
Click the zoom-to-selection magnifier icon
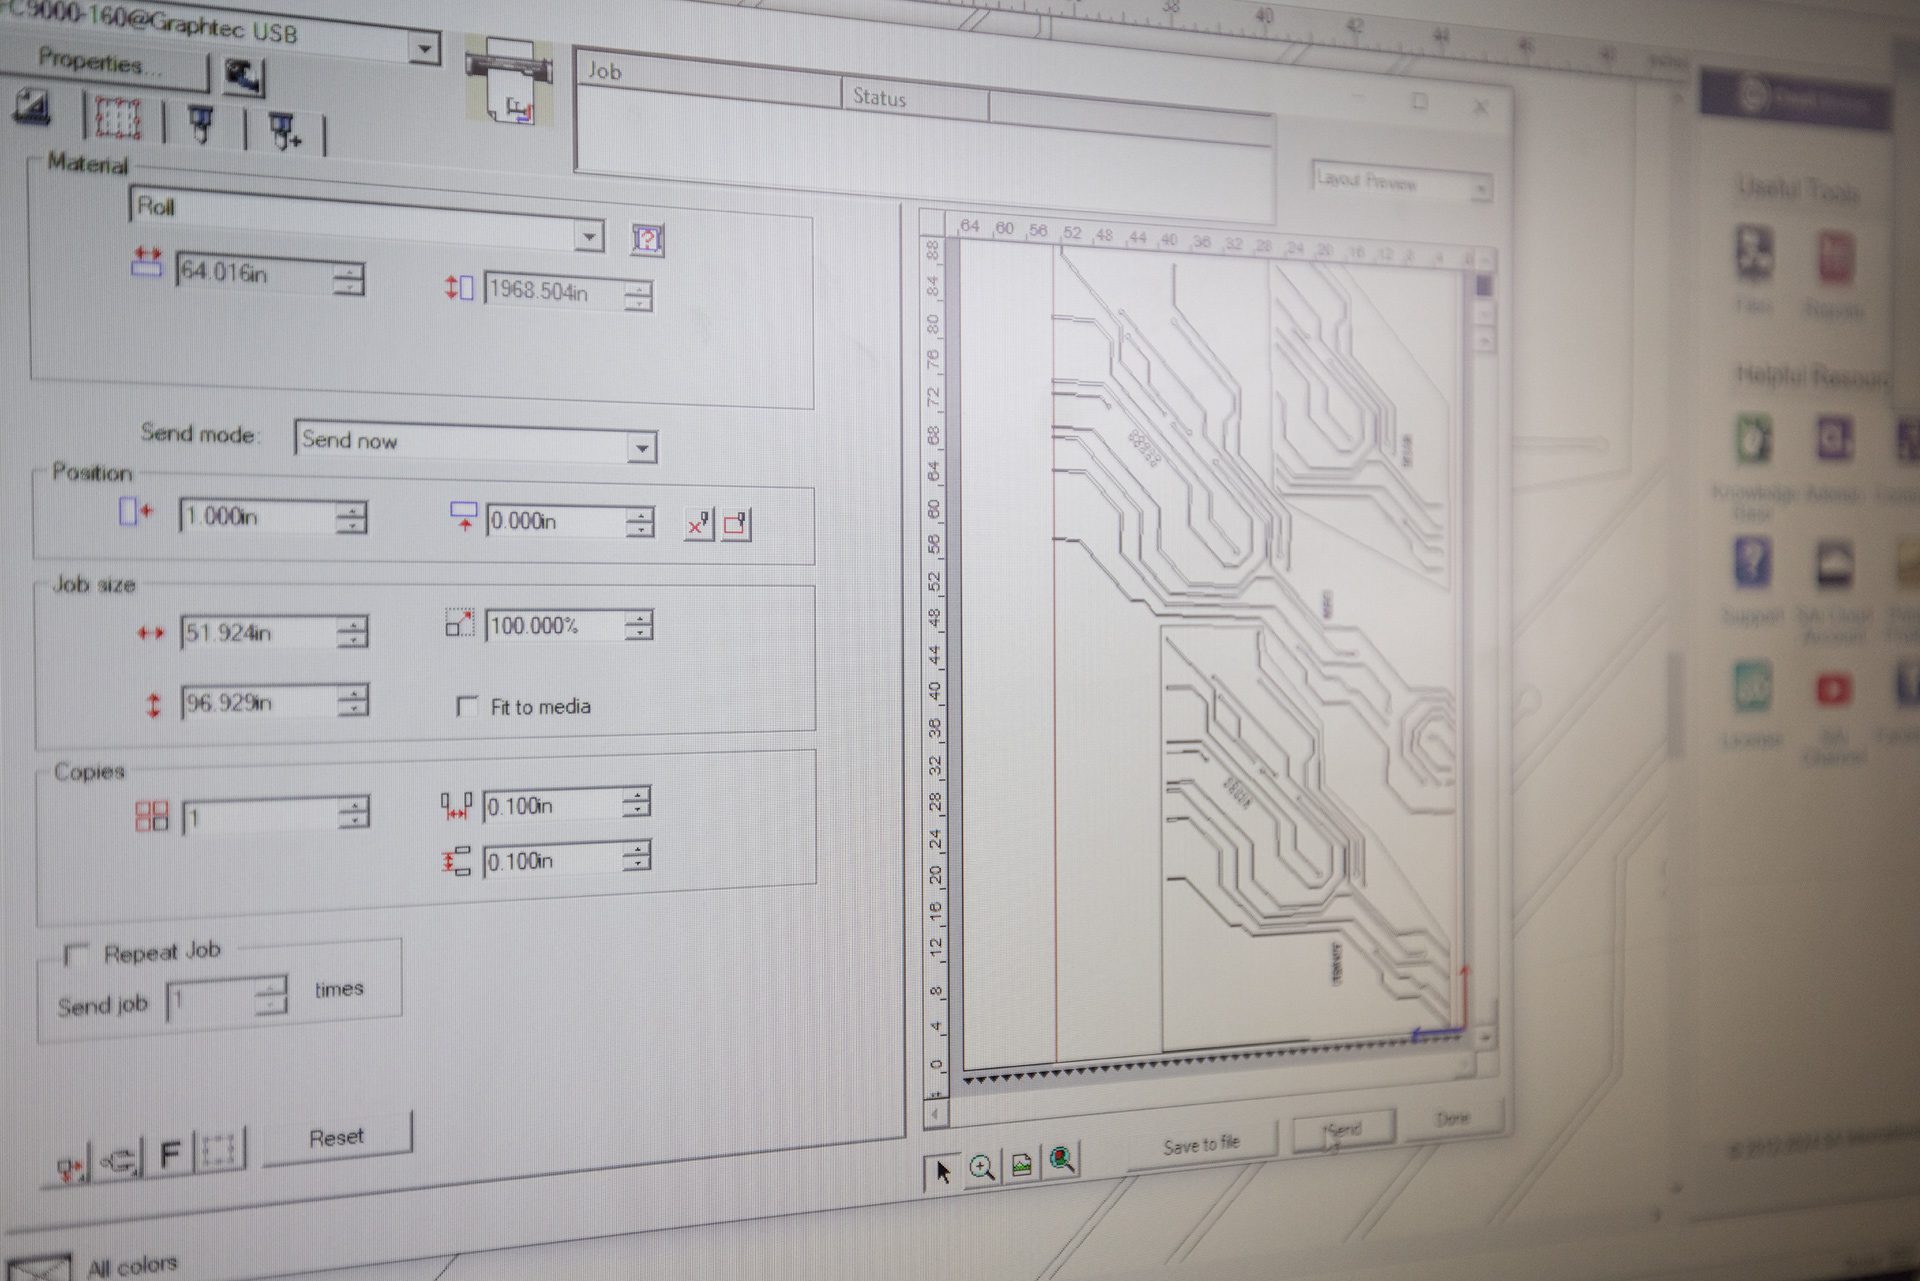(1062, 1160)
